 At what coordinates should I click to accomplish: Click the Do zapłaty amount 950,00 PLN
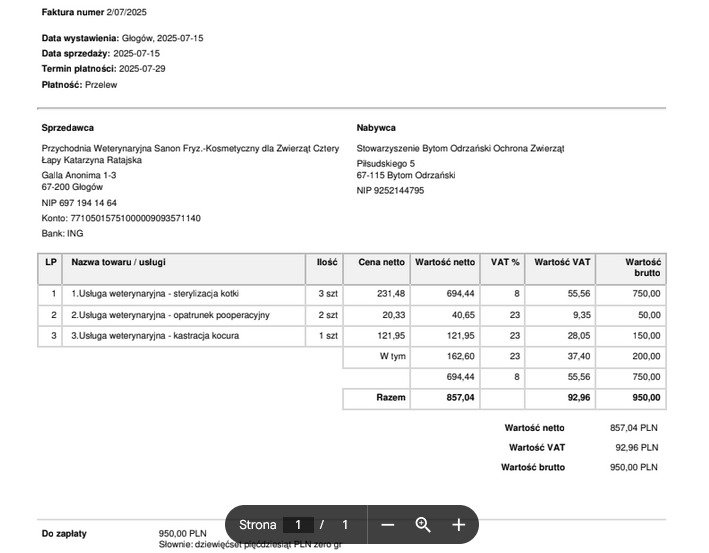[x=183, y=534]
